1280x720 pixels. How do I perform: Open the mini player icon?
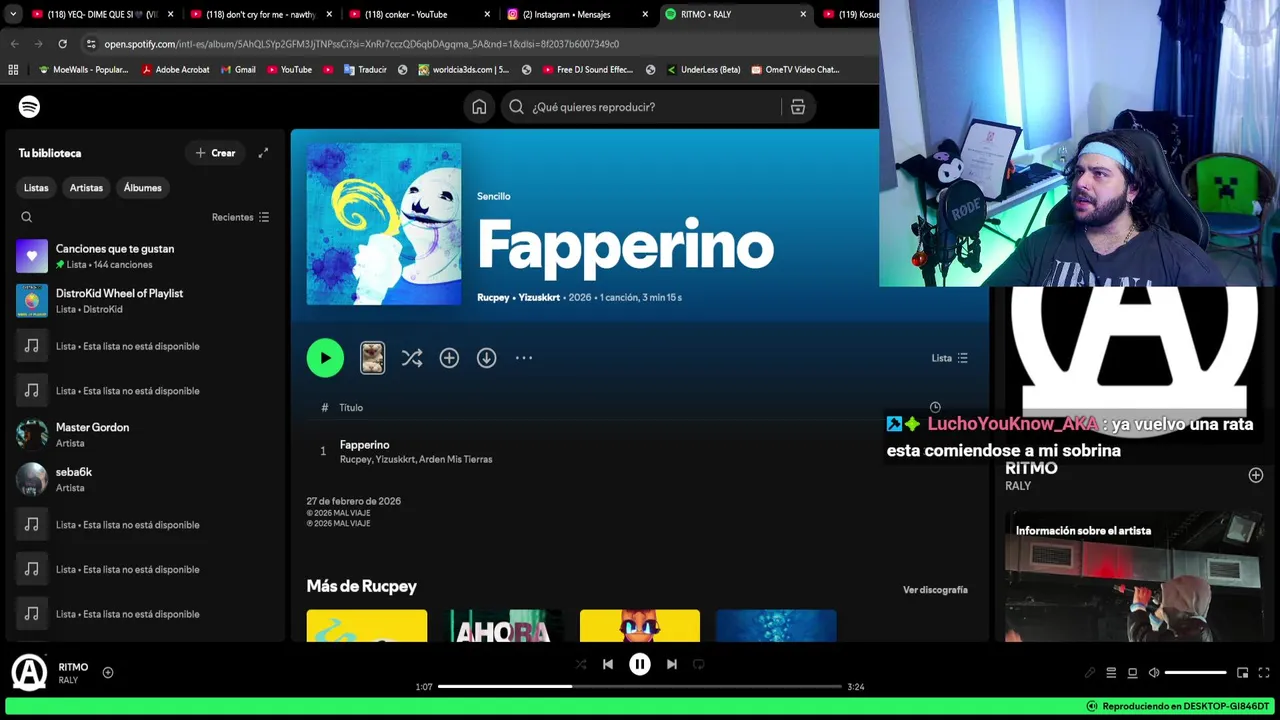[x=1242, y=673]
